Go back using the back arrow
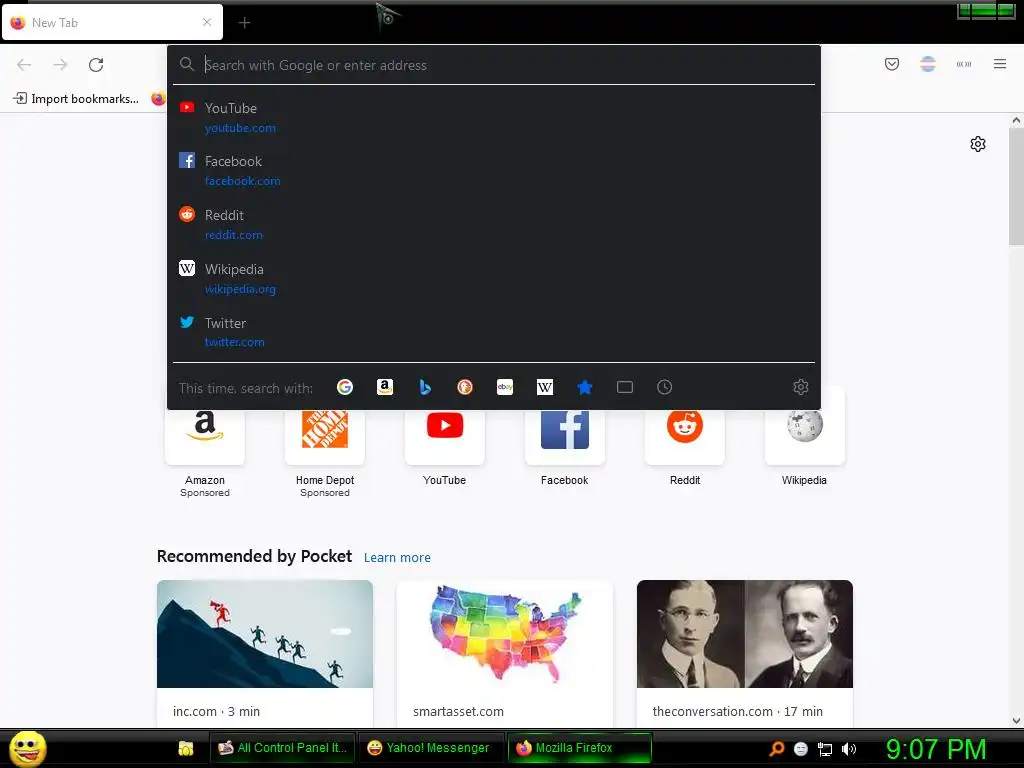 point(24,65)
